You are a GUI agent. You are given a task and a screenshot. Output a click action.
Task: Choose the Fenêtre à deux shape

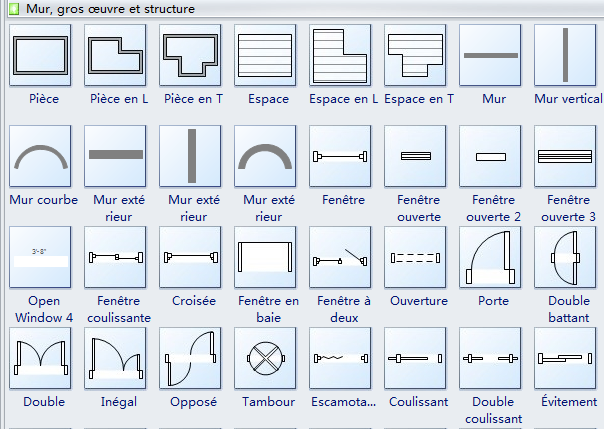340,257
